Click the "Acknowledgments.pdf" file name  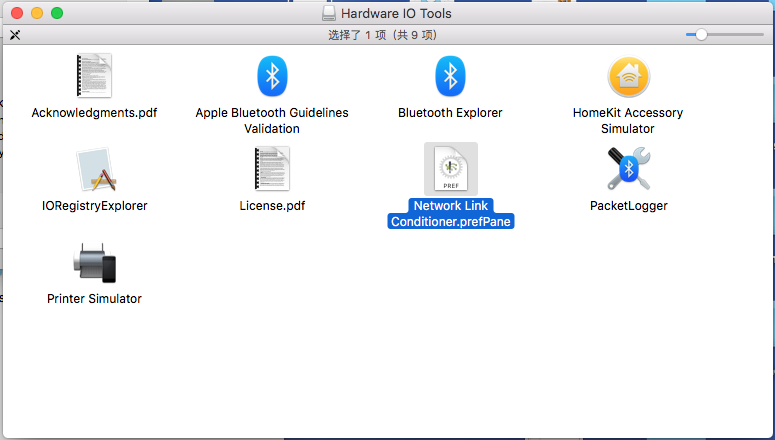tap(94, 113)
